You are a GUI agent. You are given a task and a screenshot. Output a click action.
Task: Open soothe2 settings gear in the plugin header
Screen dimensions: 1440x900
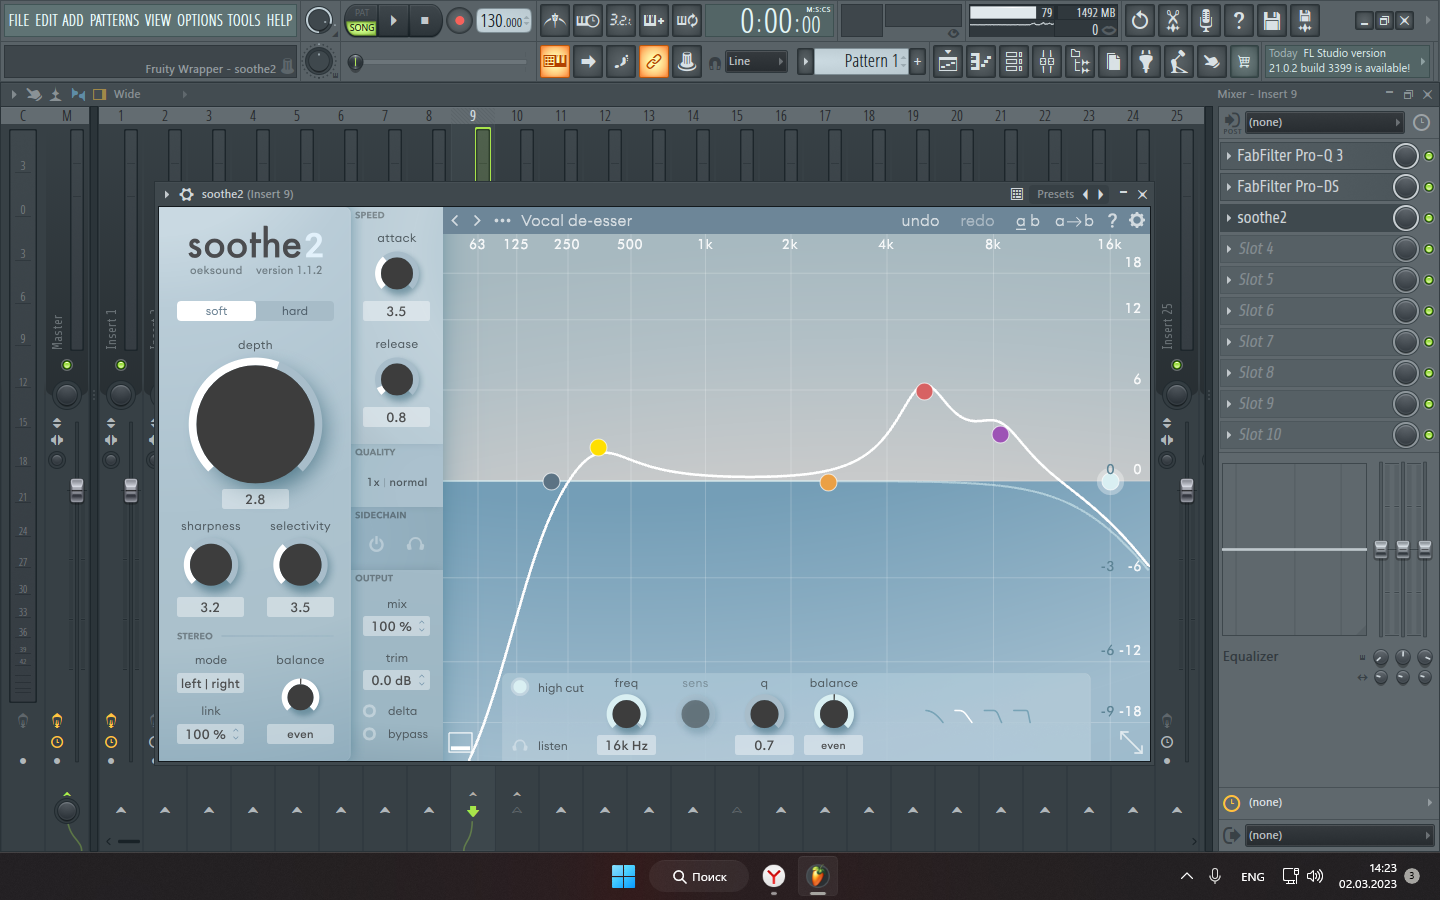coord(1137,221)
